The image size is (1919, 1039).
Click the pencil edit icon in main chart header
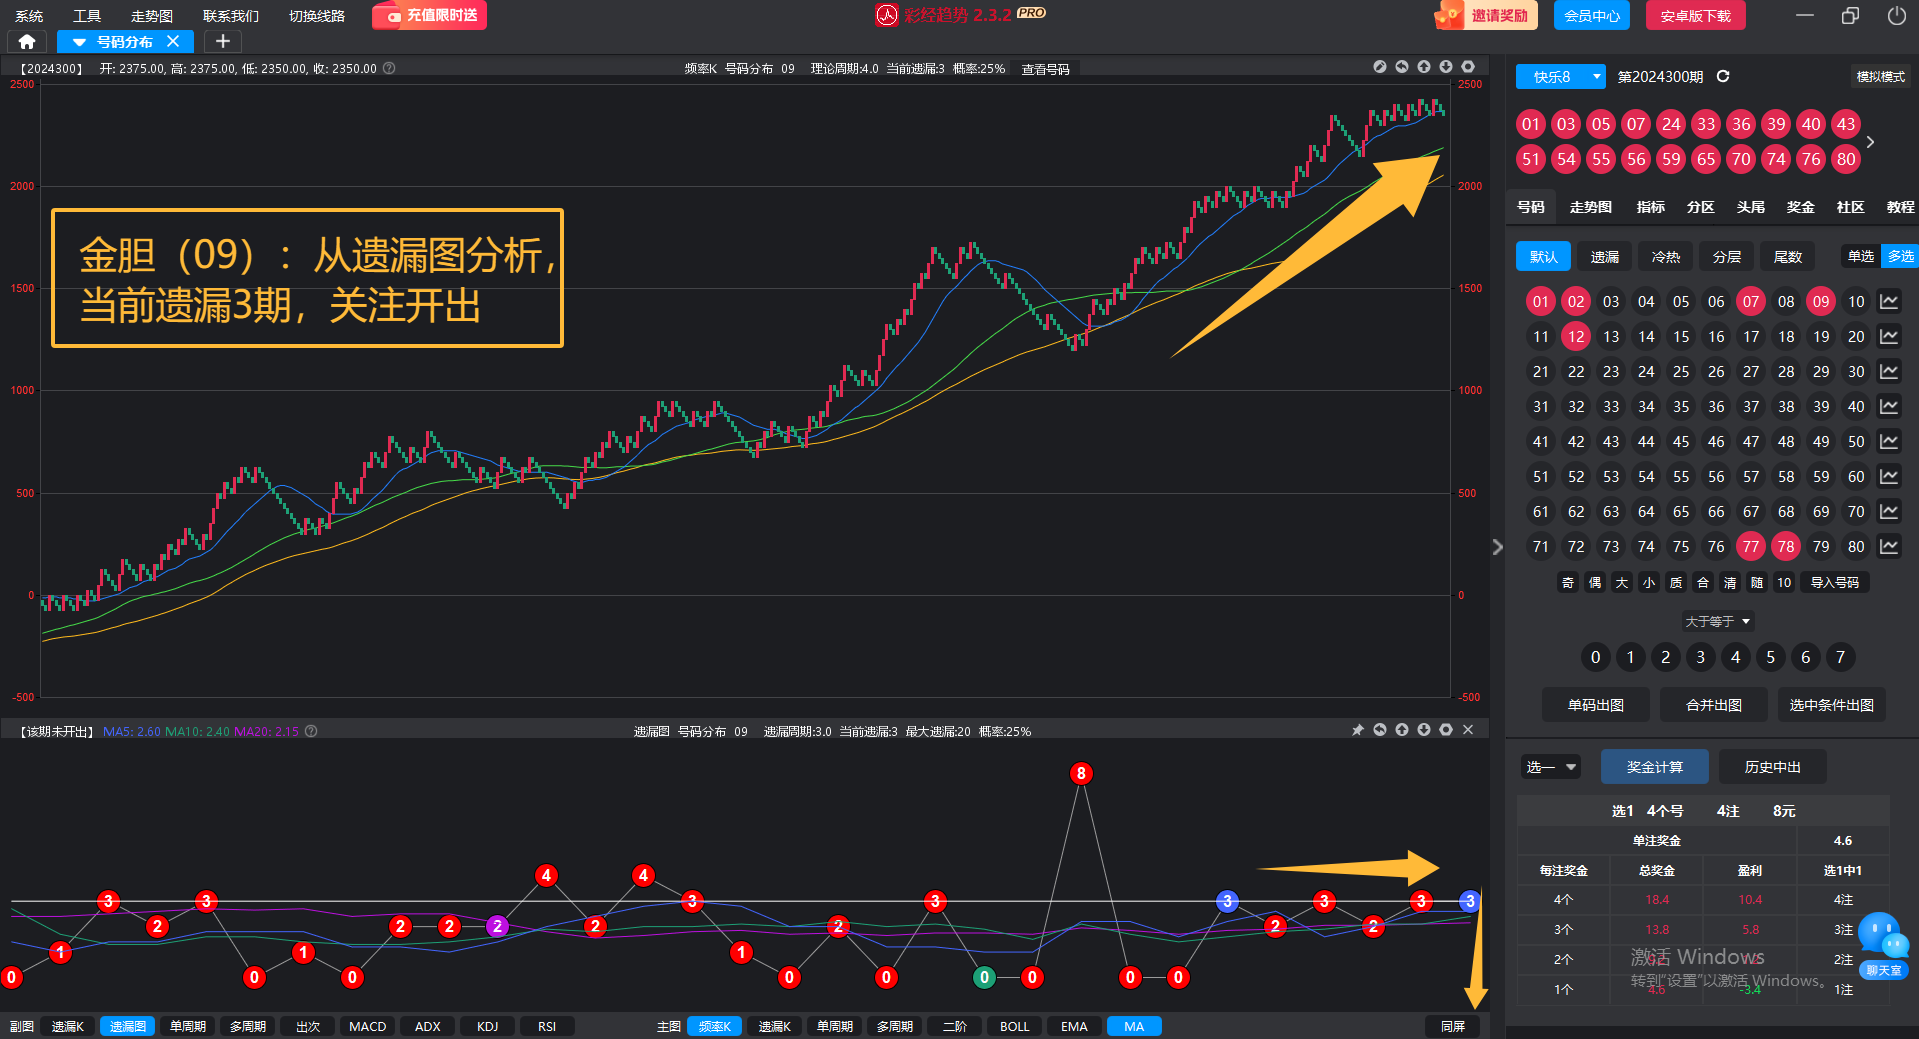pos(1380,67)
